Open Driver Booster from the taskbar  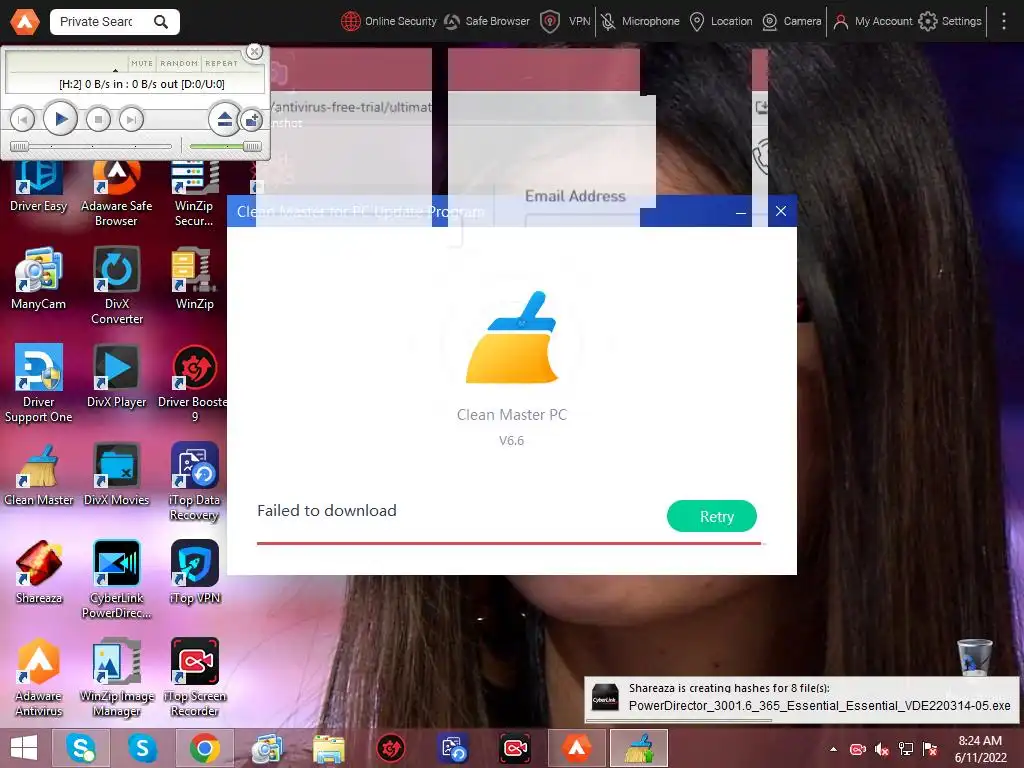[x=391, y=748]
